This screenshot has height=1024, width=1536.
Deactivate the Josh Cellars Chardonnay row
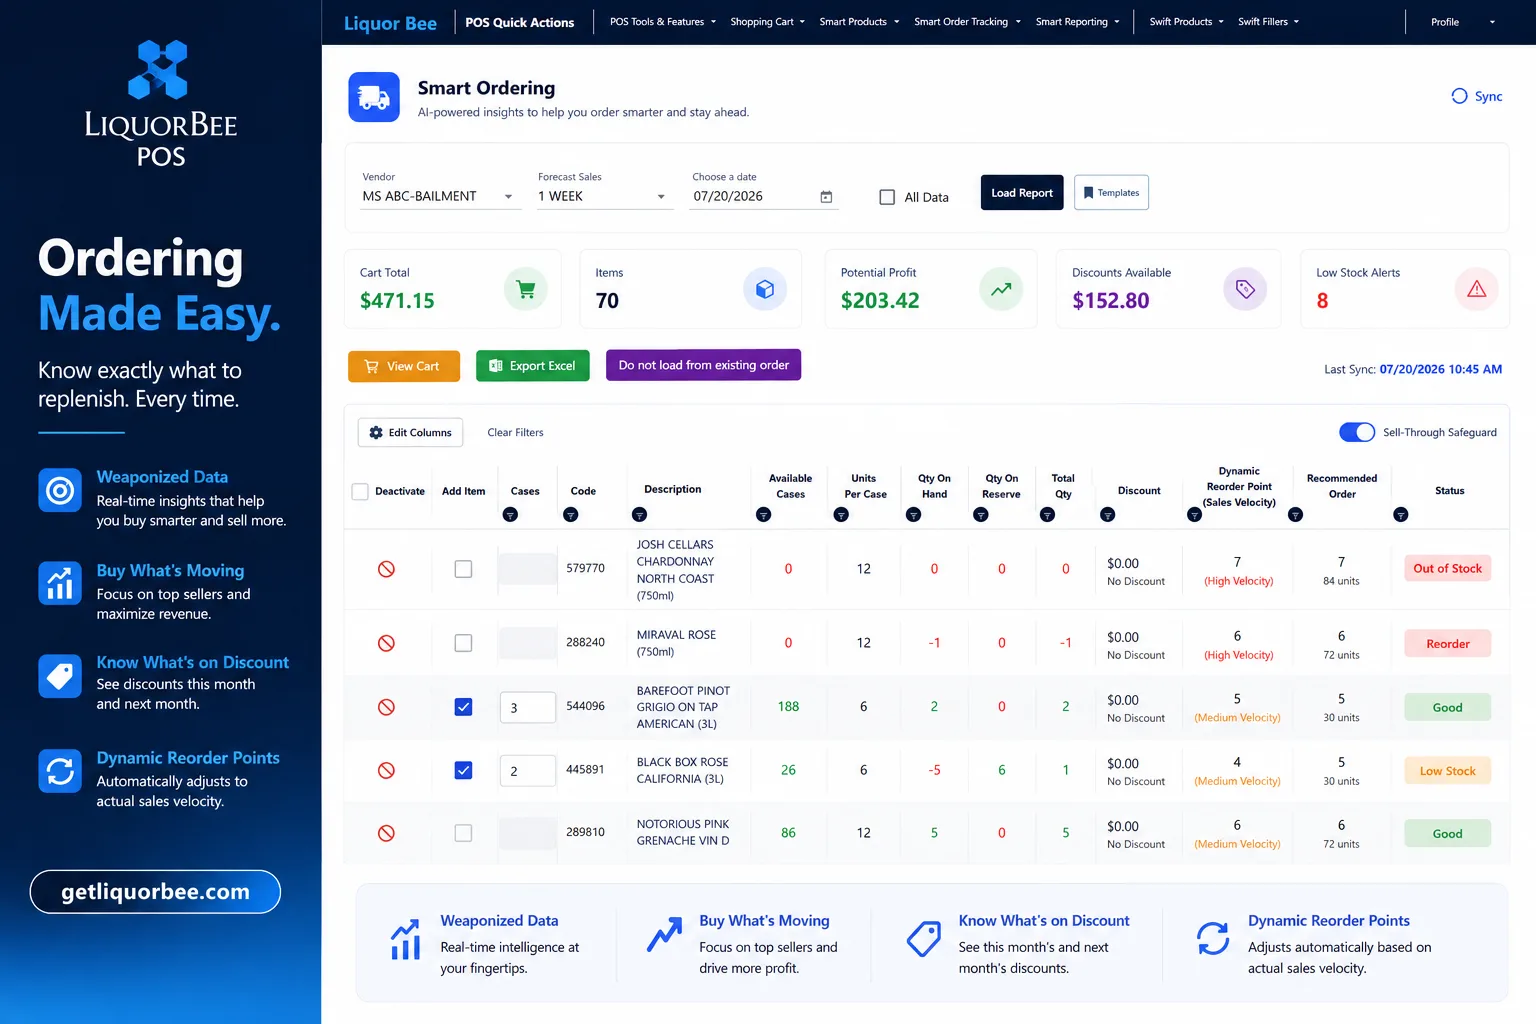386,569
